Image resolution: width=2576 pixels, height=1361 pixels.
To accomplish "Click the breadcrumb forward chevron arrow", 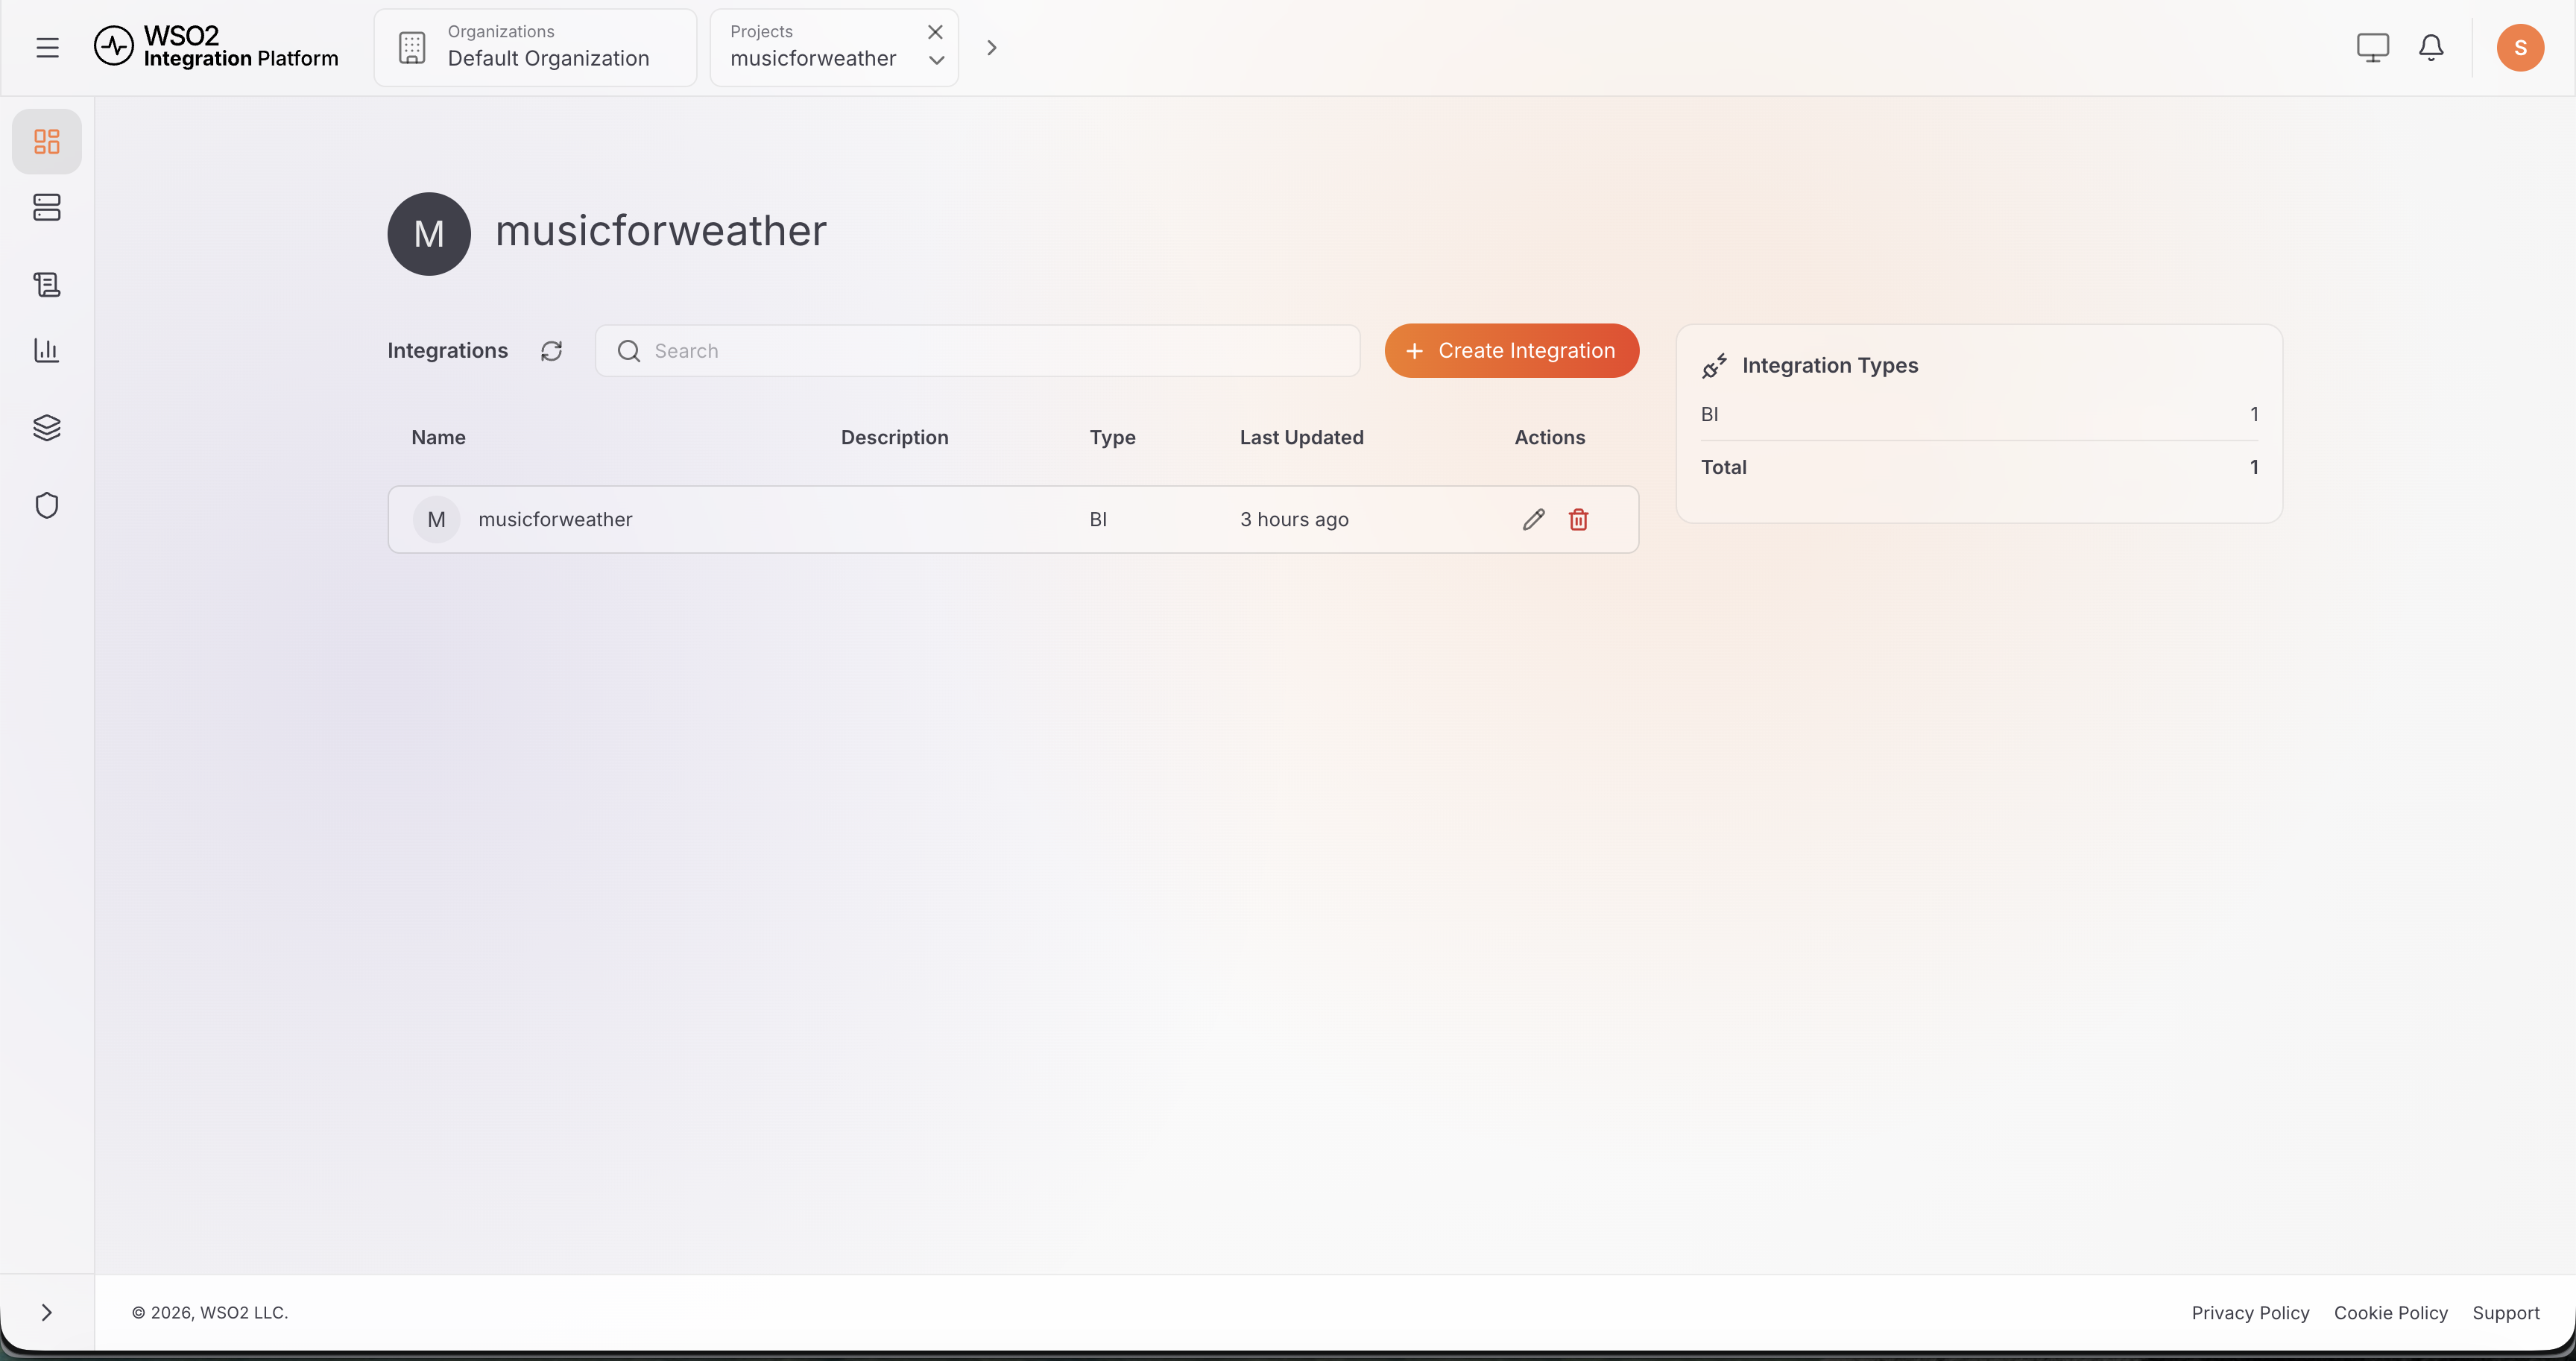I will click(991, 47).
